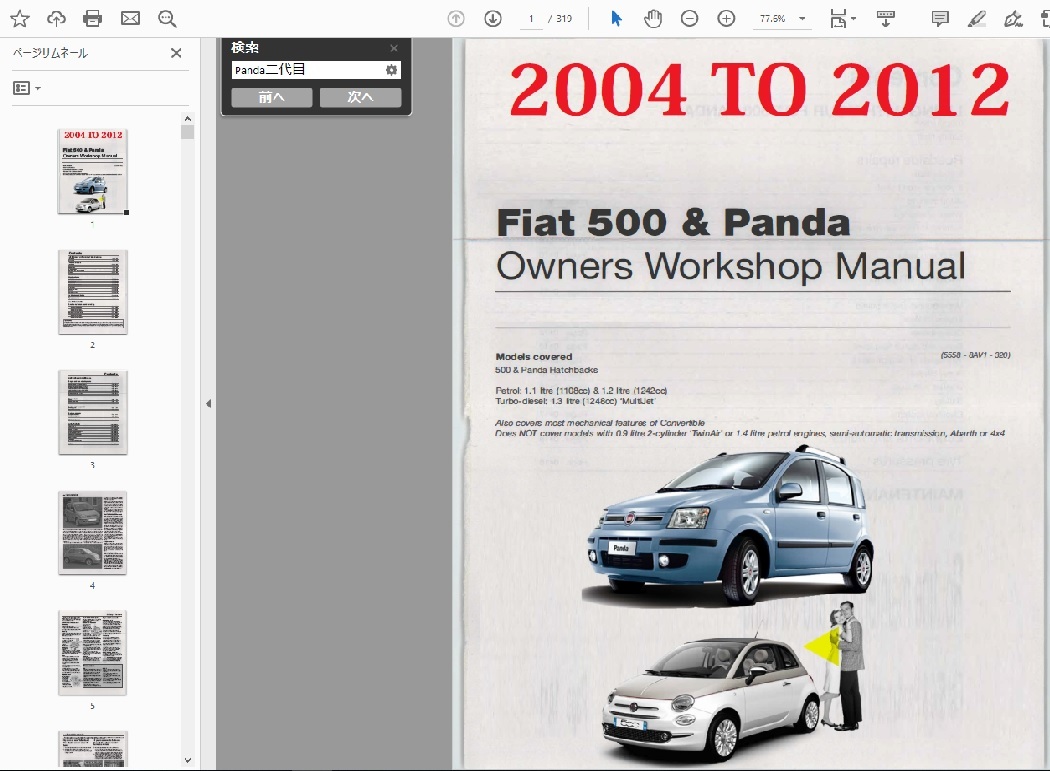This screenshot has height=771, width=1050.
Task: Click the 'Turbo-diesel: 1.3 litre' line
Action: coord(575,401)
